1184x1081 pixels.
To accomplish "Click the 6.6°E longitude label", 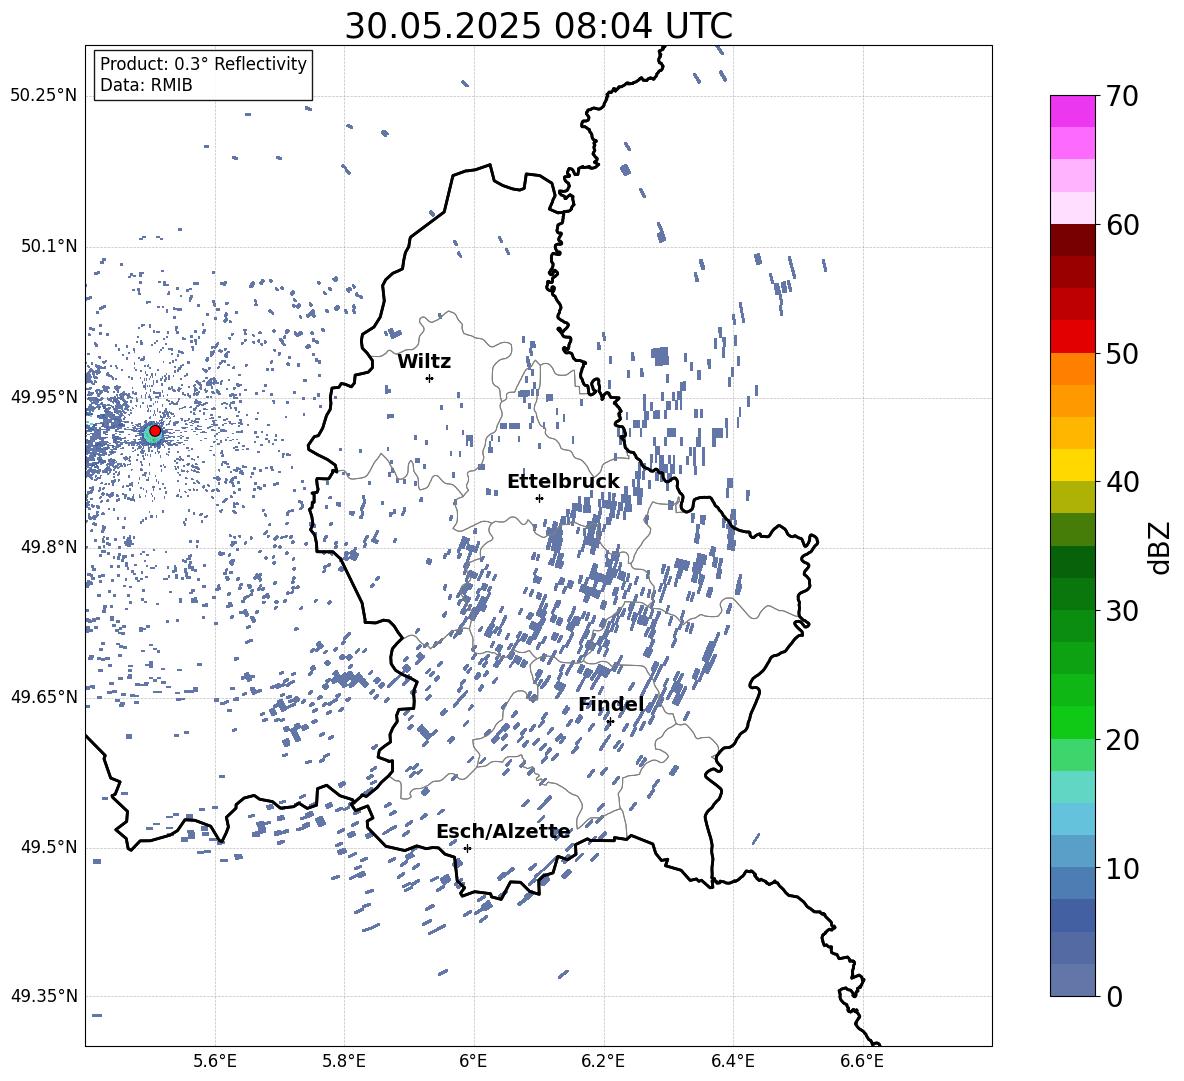I will pos(862,1061).
